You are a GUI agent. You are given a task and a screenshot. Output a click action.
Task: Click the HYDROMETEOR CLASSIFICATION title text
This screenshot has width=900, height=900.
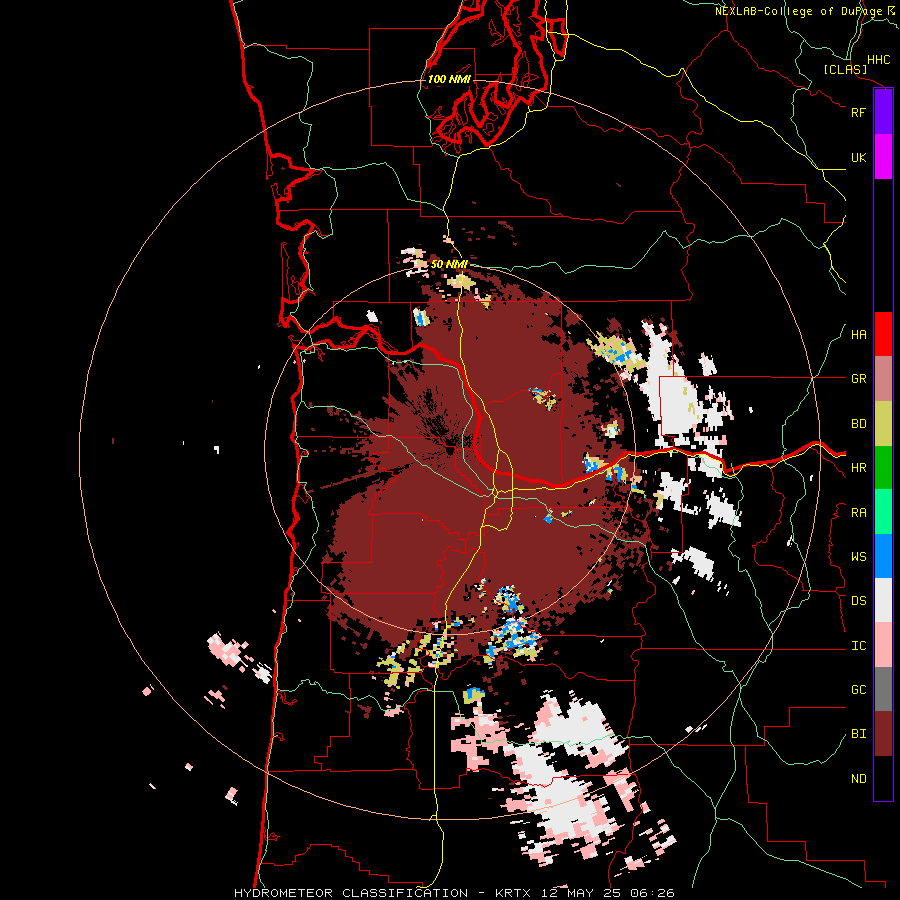pos(351,893)
